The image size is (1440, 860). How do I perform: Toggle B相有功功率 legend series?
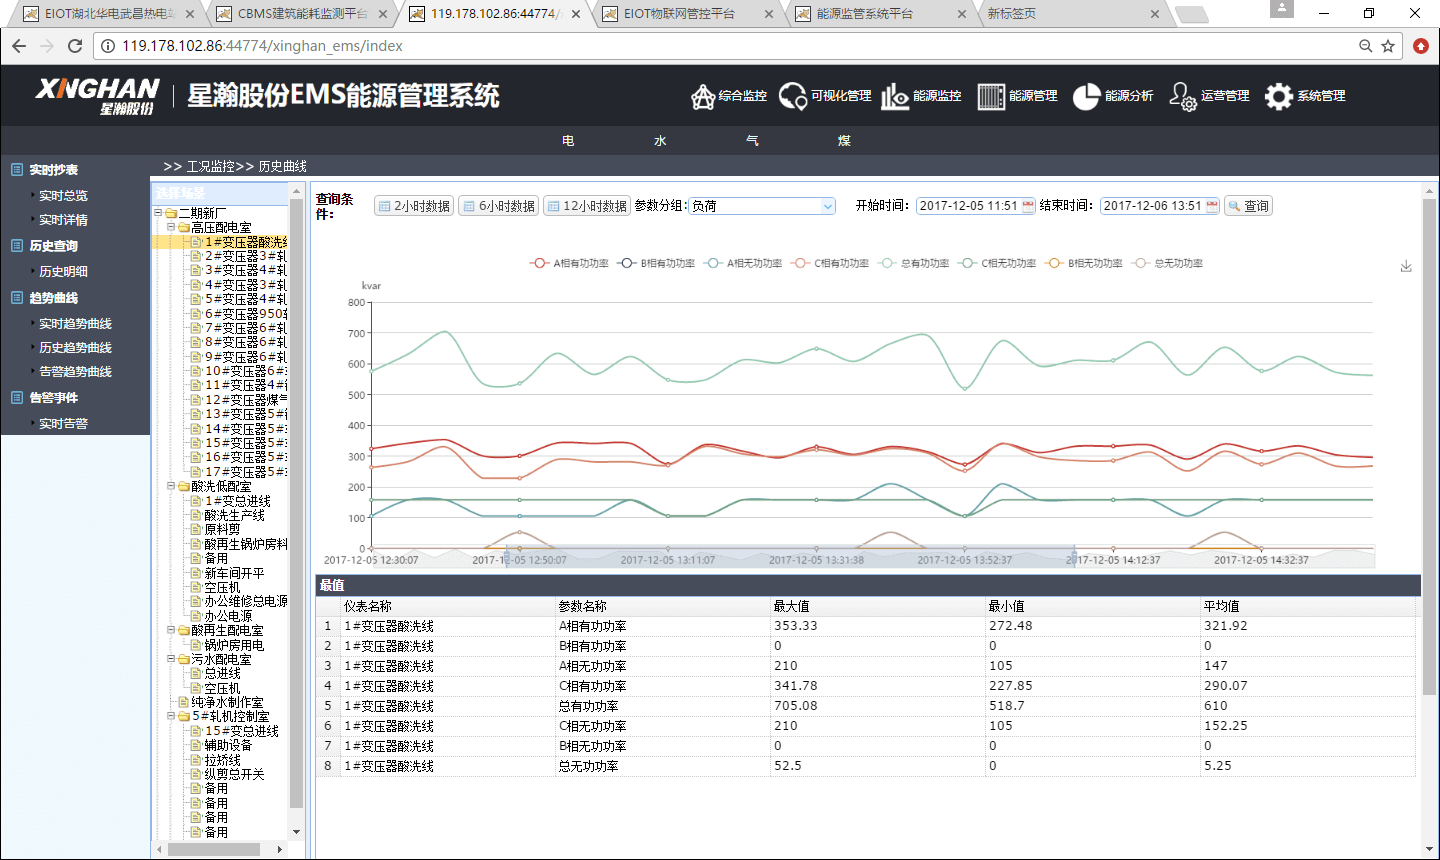656,264
